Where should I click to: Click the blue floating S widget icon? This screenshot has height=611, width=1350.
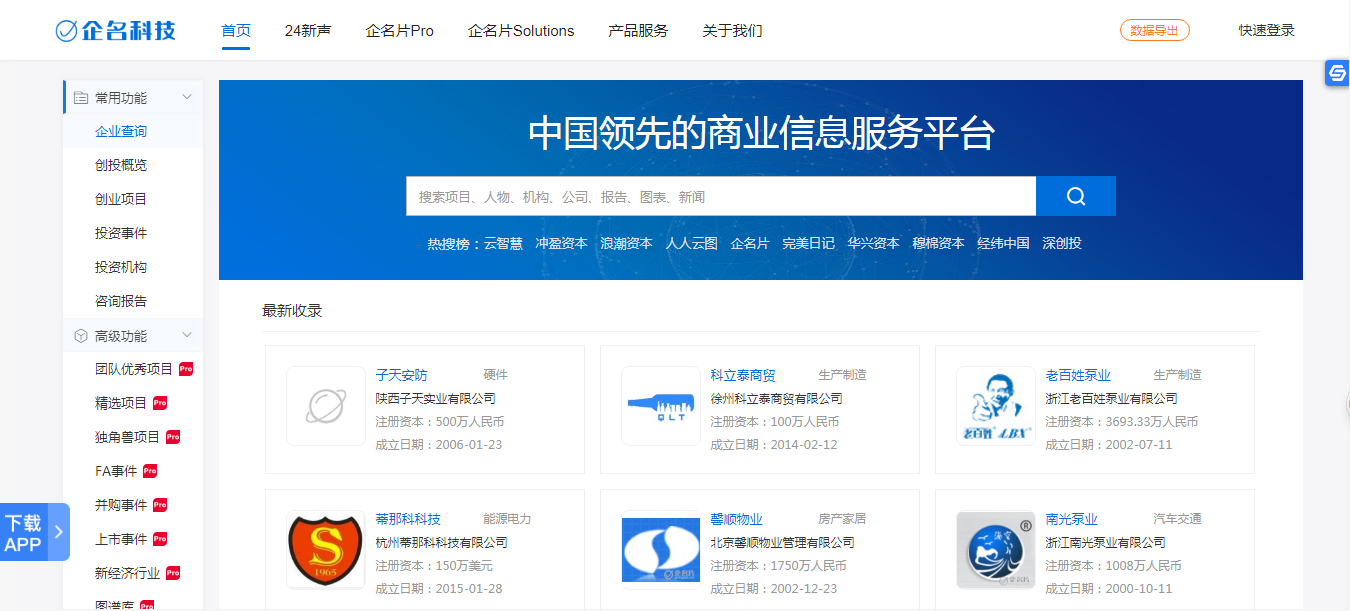1337,73
